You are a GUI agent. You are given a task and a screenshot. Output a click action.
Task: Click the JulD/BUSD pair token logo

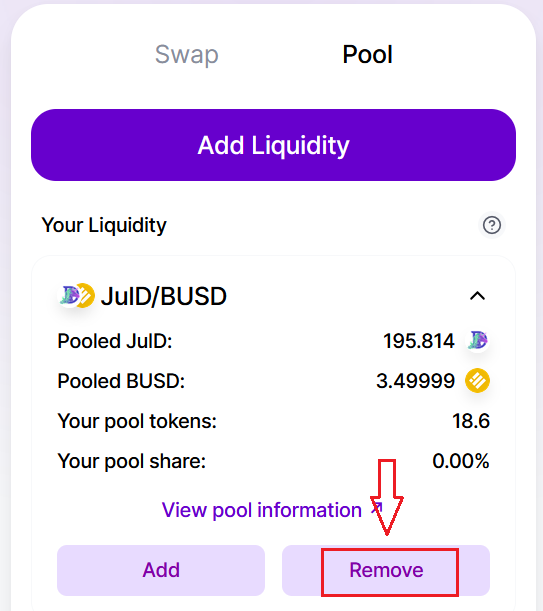click(77, 296)
